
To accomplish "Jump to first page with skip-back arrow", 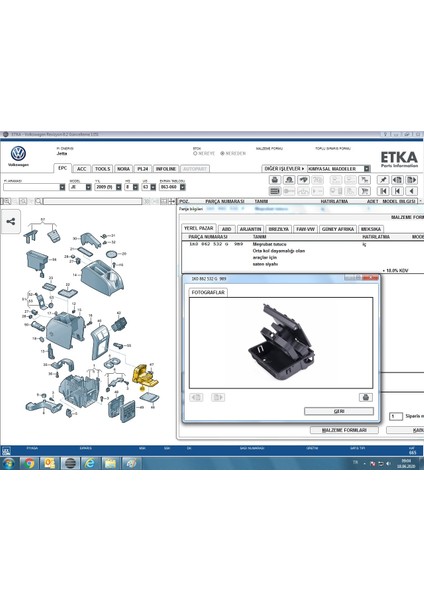I will pos(383,191).
